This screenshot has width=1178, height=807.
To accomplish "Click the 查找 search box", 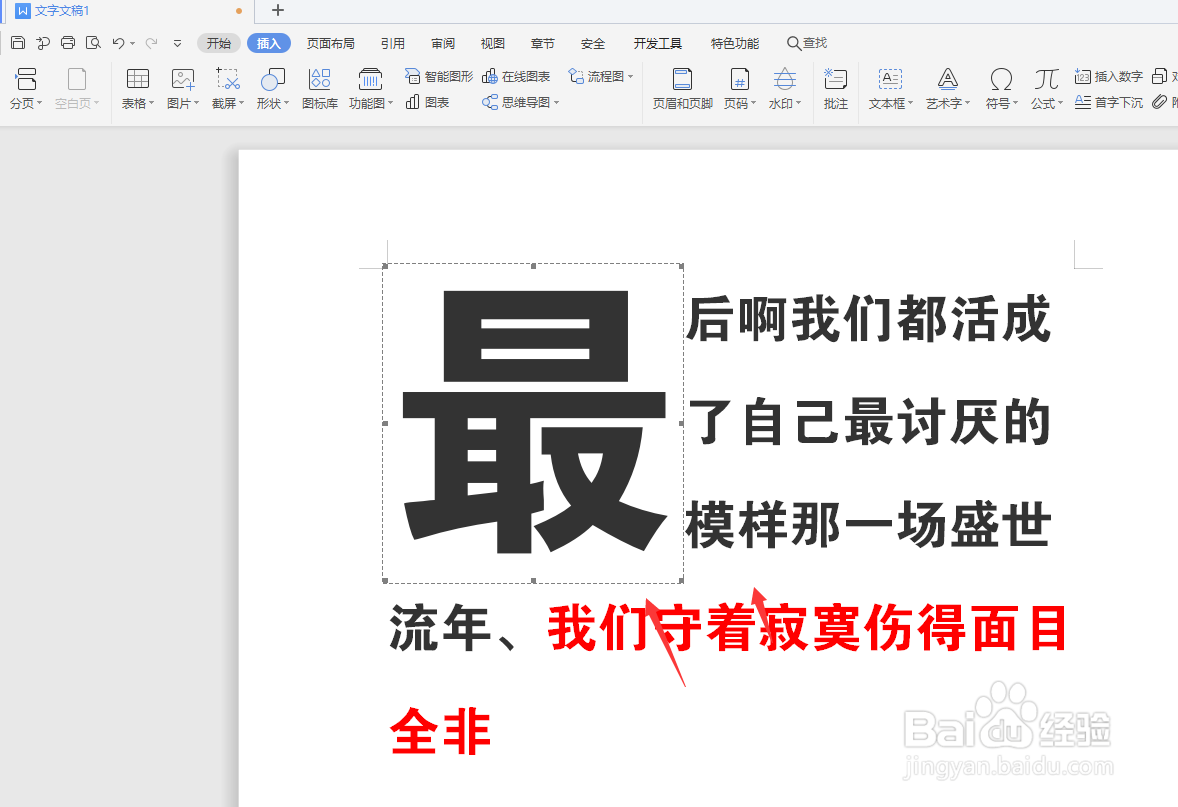I will pyautogui.click(x=807, y=44).
